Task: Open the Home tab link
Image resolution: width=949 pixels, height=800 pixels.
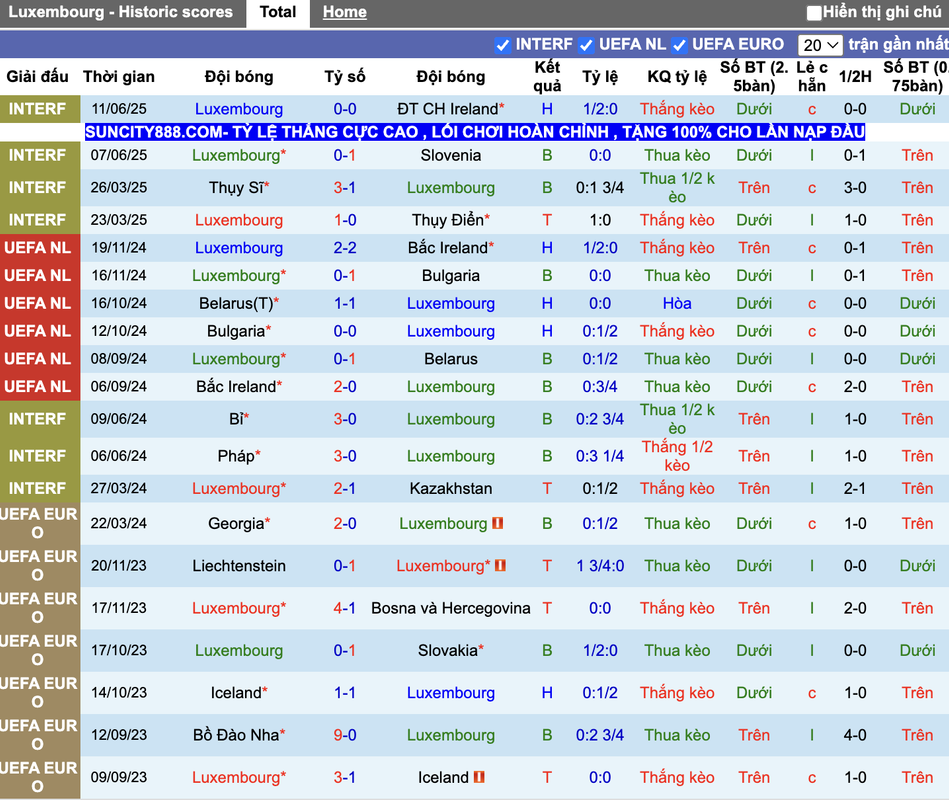Action: (344, 12)
